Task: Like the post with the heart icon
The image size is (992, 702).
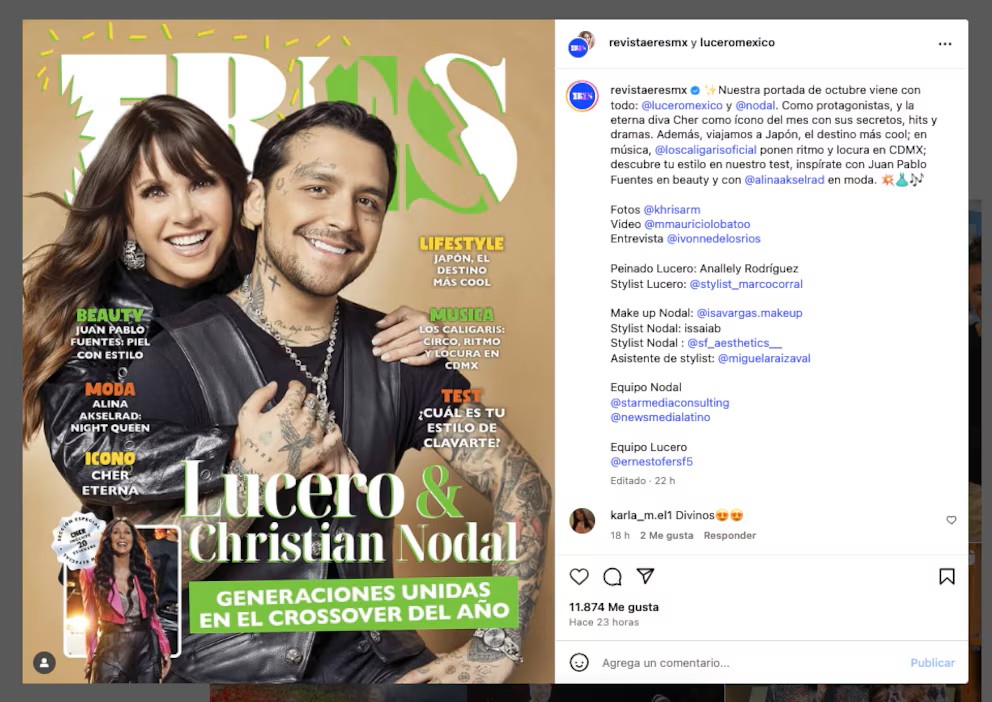Action: click(x=579, y=576)
